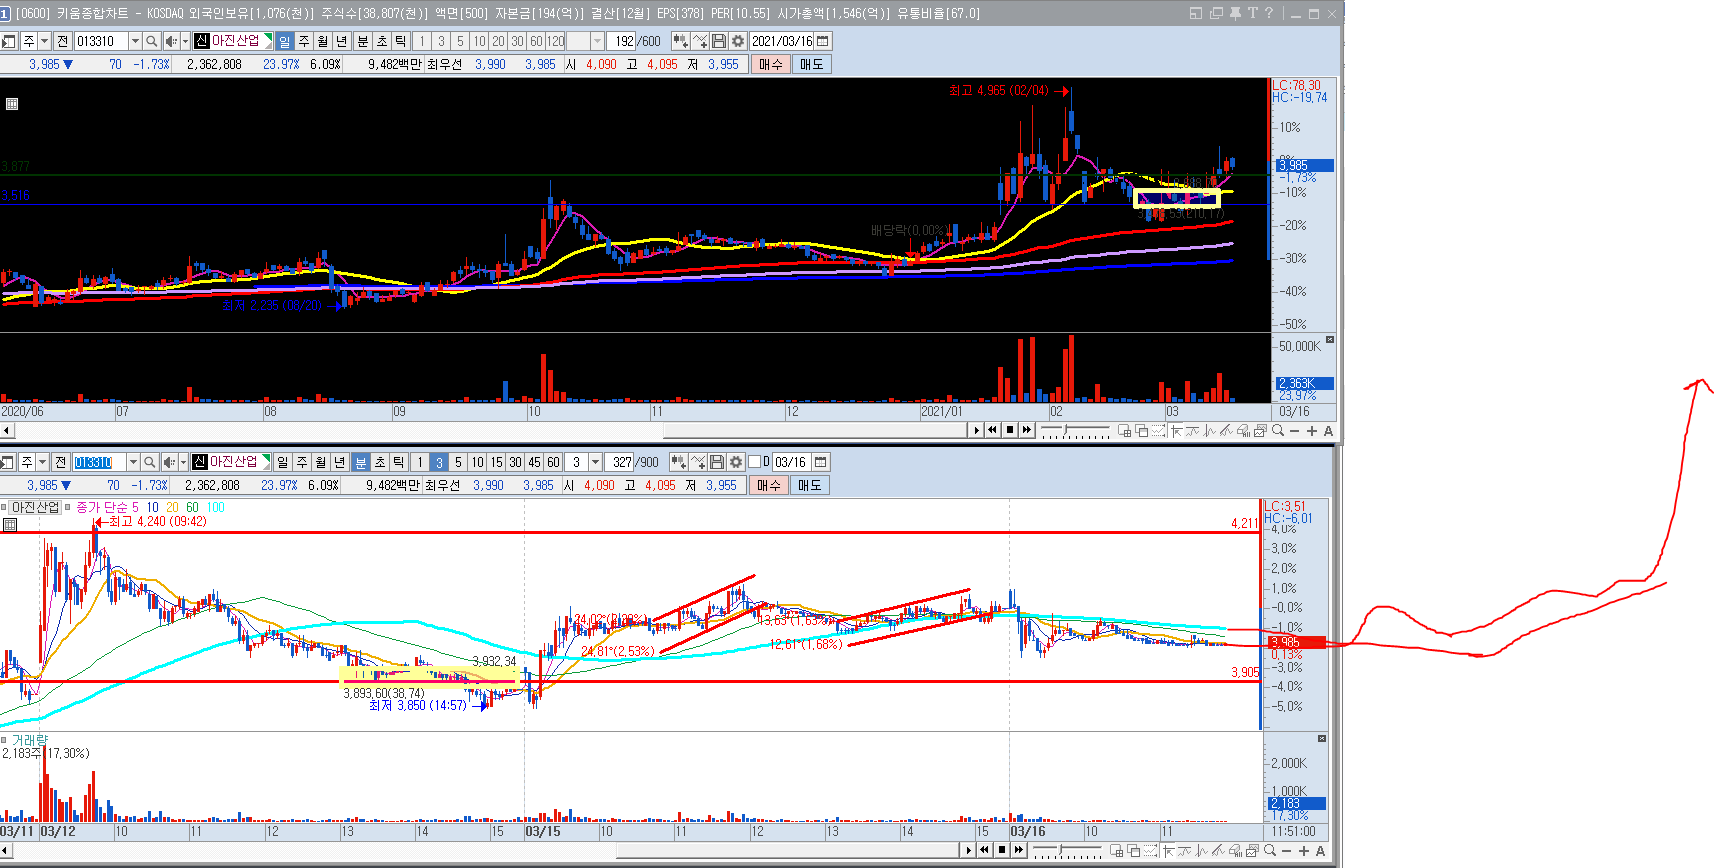Screen dimensions: 1714x868
Task: Zoom in with plus icon under upper chart
Action: [x=1311, y=431]
